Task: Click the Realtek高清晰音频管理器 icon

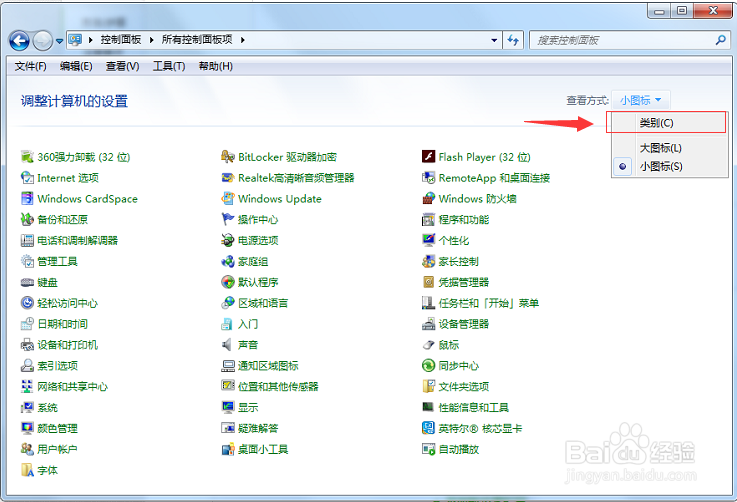Action: coord(228,178)
